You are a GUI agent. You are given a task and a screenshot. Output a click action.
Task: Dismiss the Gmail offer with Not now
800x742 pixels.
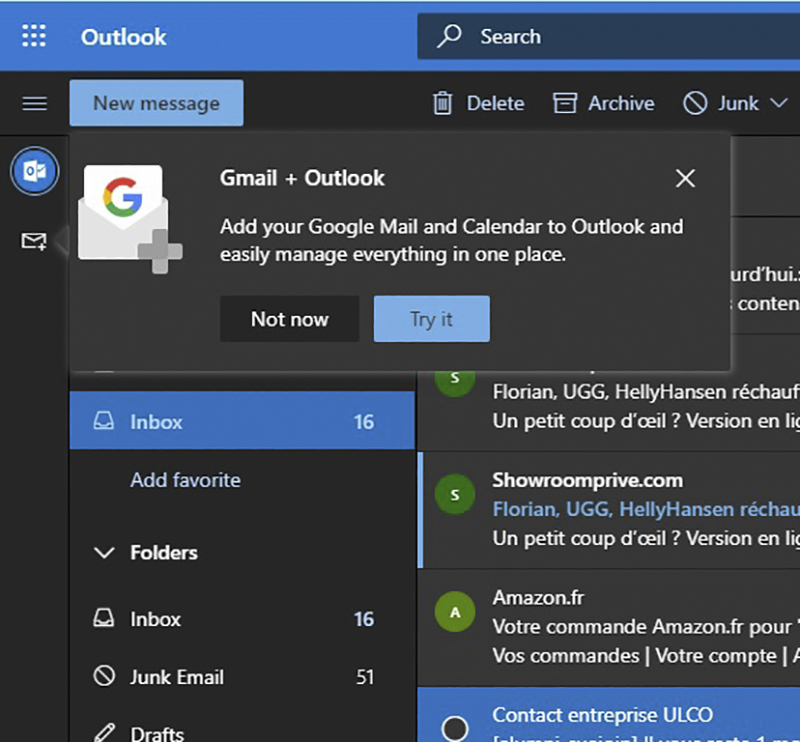pos(289,319)
